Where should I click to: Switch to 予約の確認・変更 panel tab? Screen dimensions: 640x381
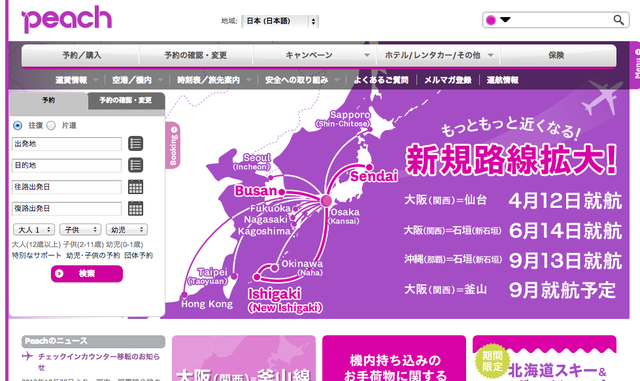tap(126, 100)
